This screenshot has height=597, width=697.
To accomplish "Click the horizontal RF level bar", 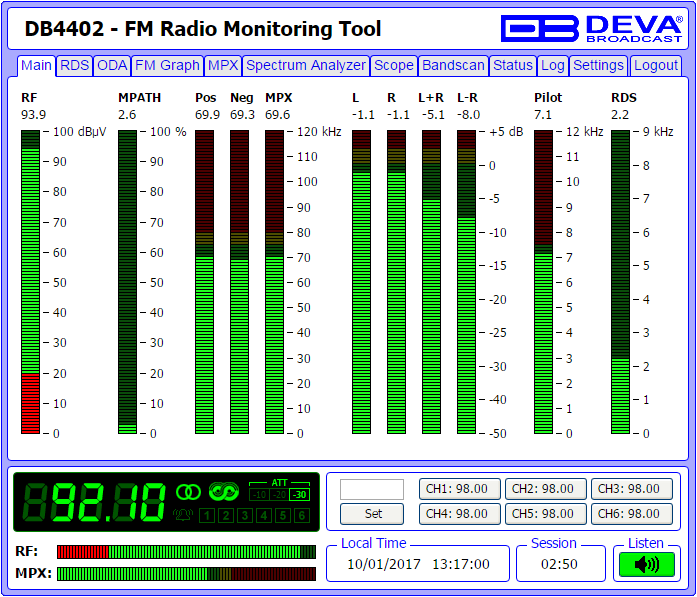I will pyautogui.click(x=187, y=552).
